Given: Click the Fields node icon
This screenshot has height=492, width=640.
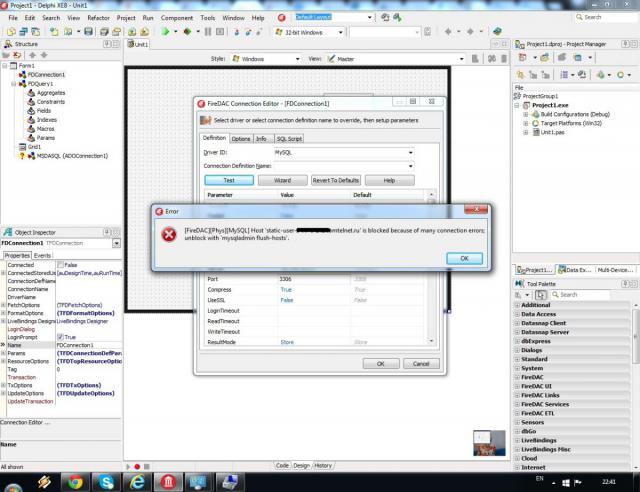Looking at the screenshot, I should point(31,111).
